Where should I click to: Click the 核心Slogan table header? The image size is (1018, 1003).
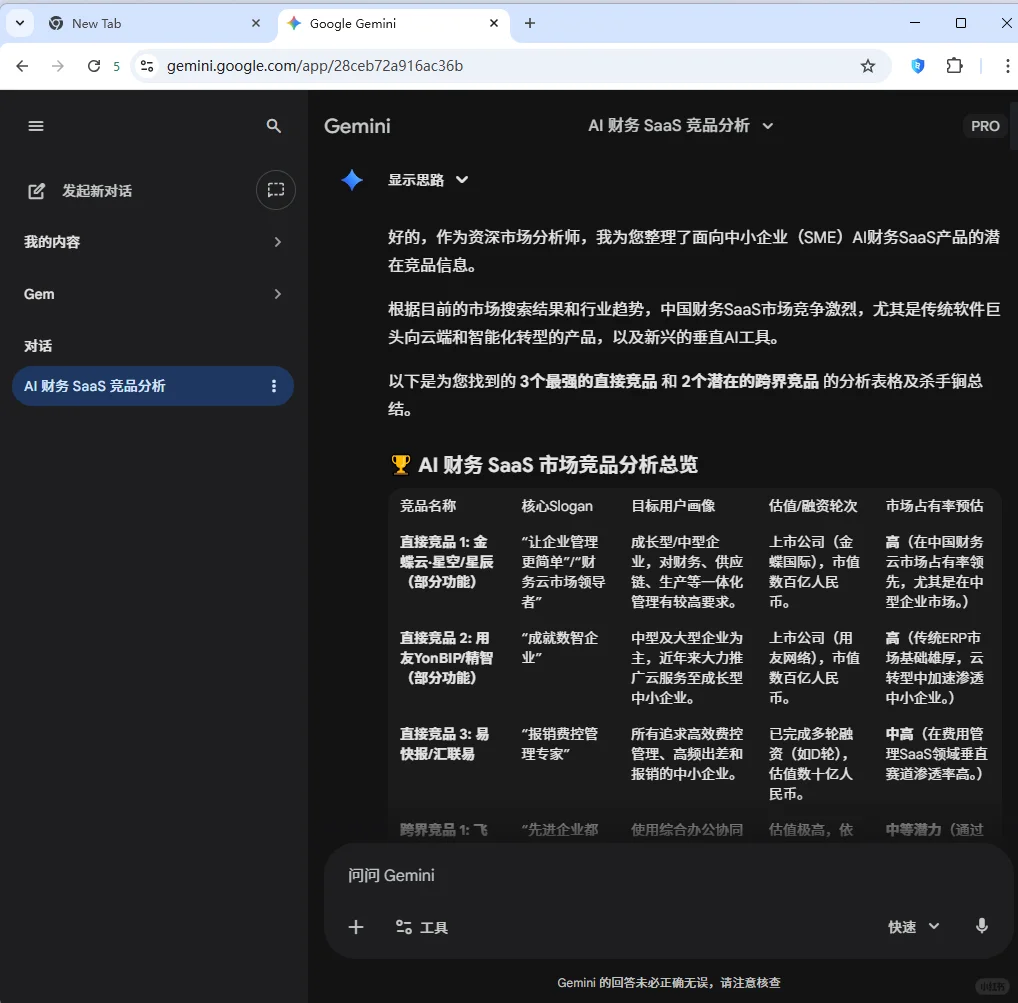coord(557,506)
